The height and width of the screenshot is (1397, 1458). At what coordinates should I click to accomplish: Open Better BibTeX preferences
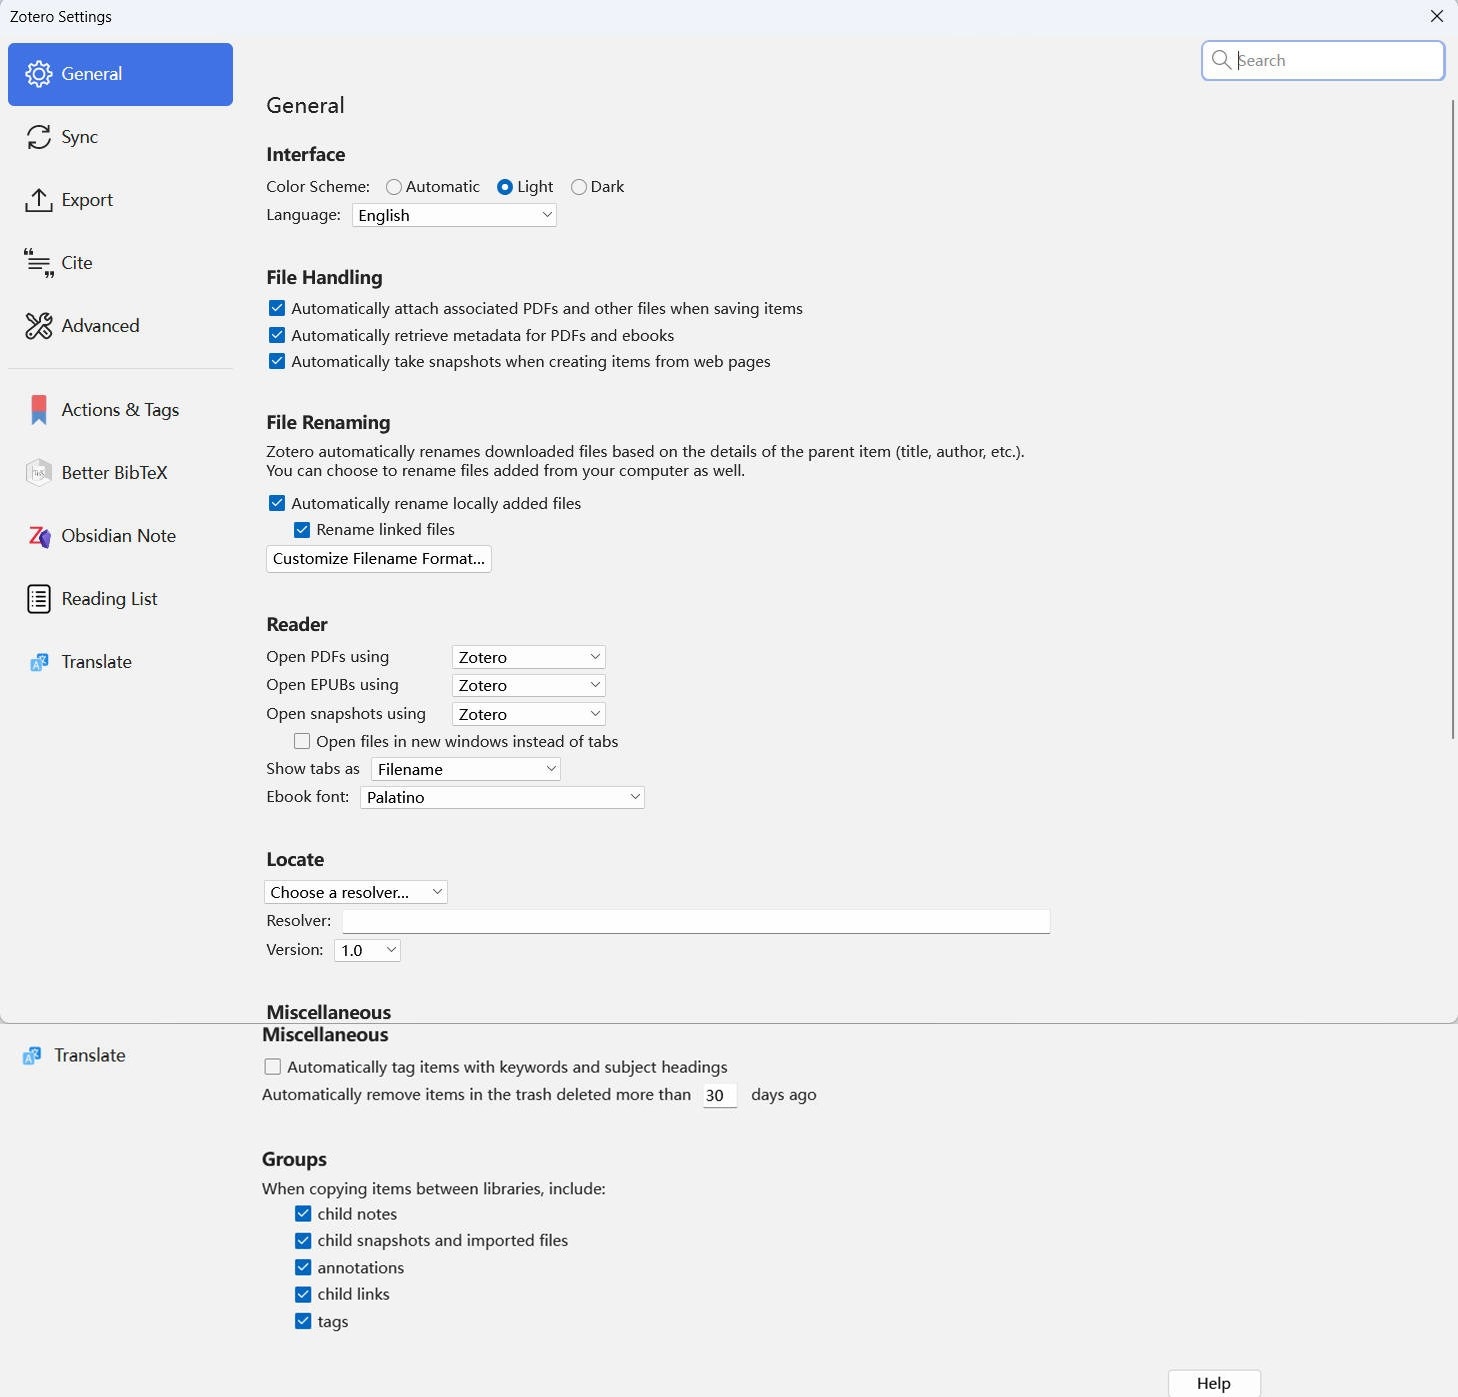tap(120, 473)
